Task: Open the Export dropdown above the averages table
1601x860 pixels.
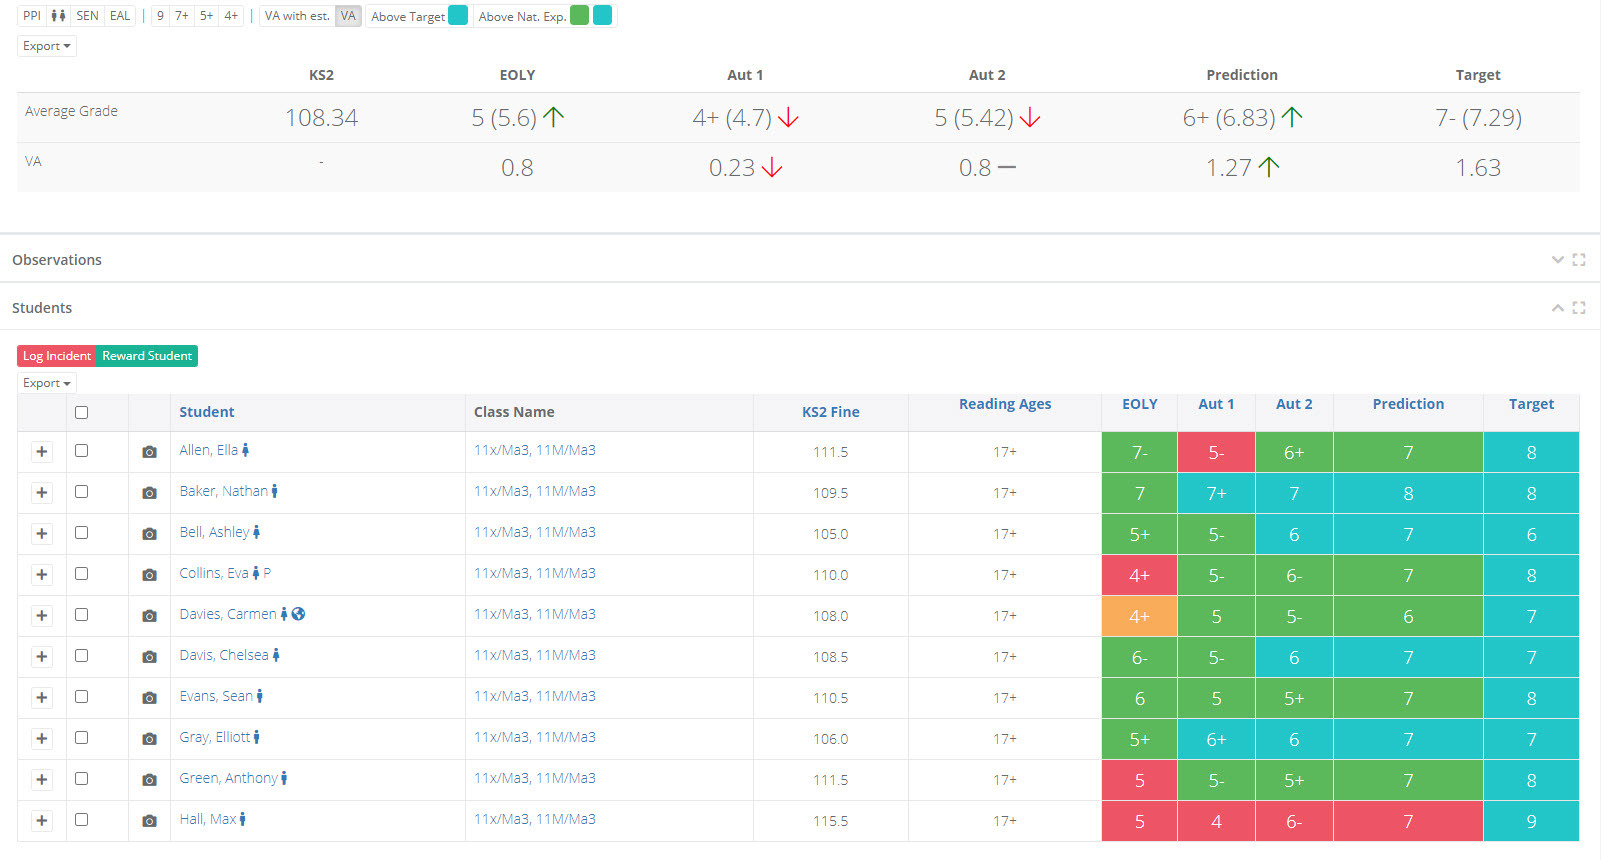Action: pos(47,46)
